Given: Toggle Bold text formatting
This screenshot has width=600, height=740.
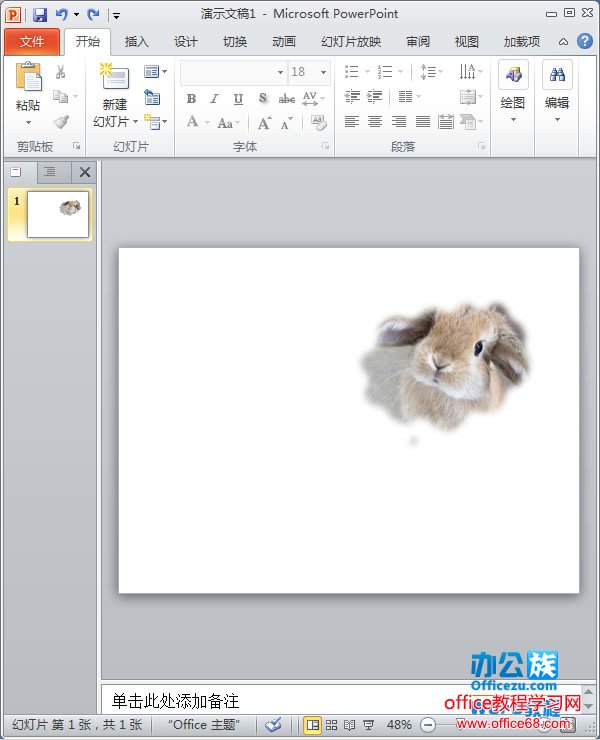Looking at the screenshot, I should [x=191, y=99].
